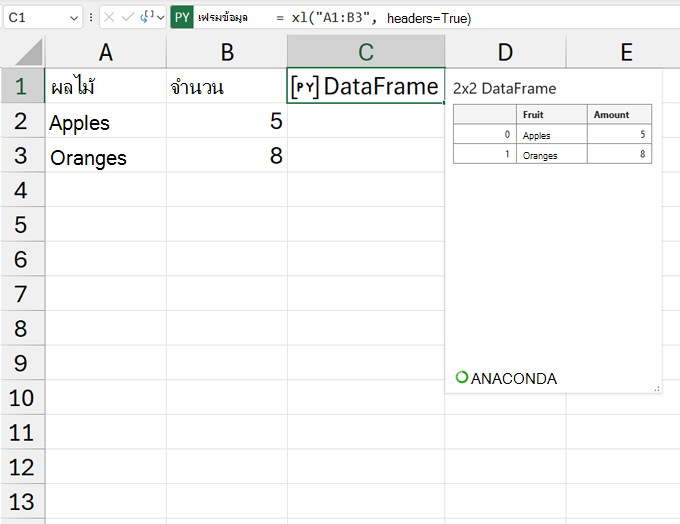This screenshot has height=524, width=680.
Task: Select row 1 header
Action: tap(23, 86)
